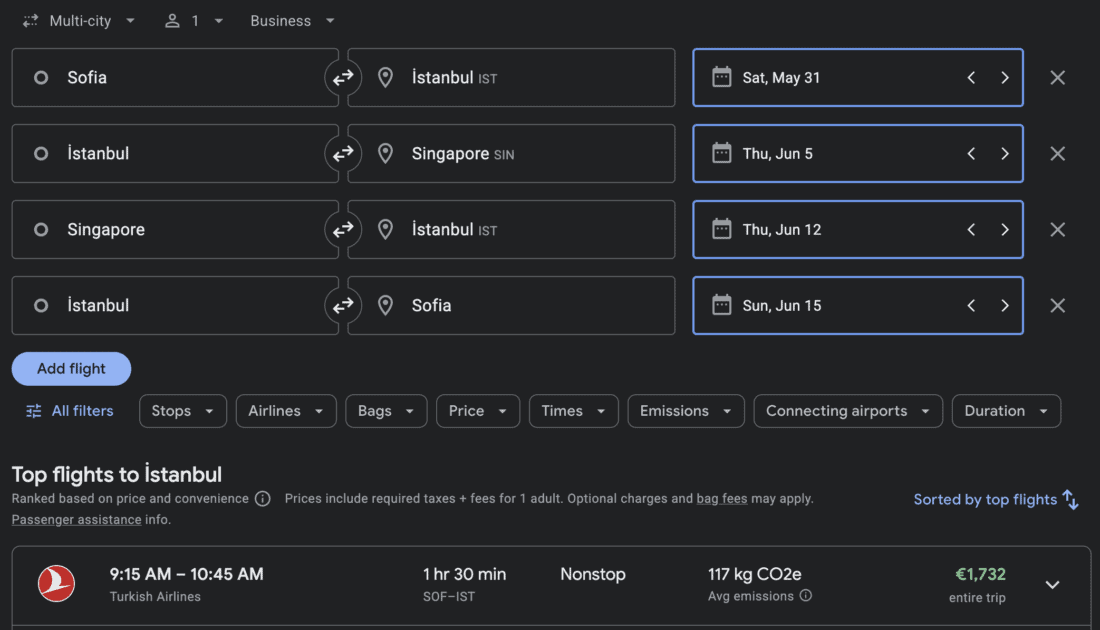The height and width of the screenshot is (630, 1100).
Task: Go to previous day before Thu, Jun 5
Action: click(x=970, y=154)
